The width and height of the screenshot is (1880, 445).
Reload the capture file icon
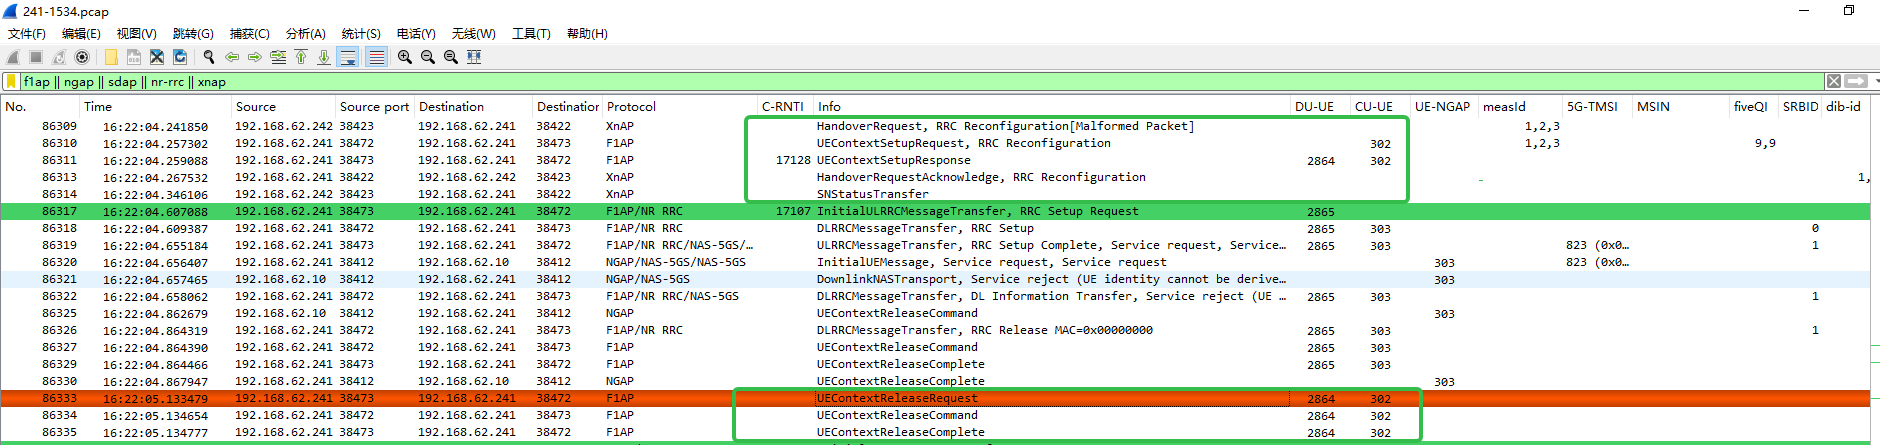[x=180, y=57]
